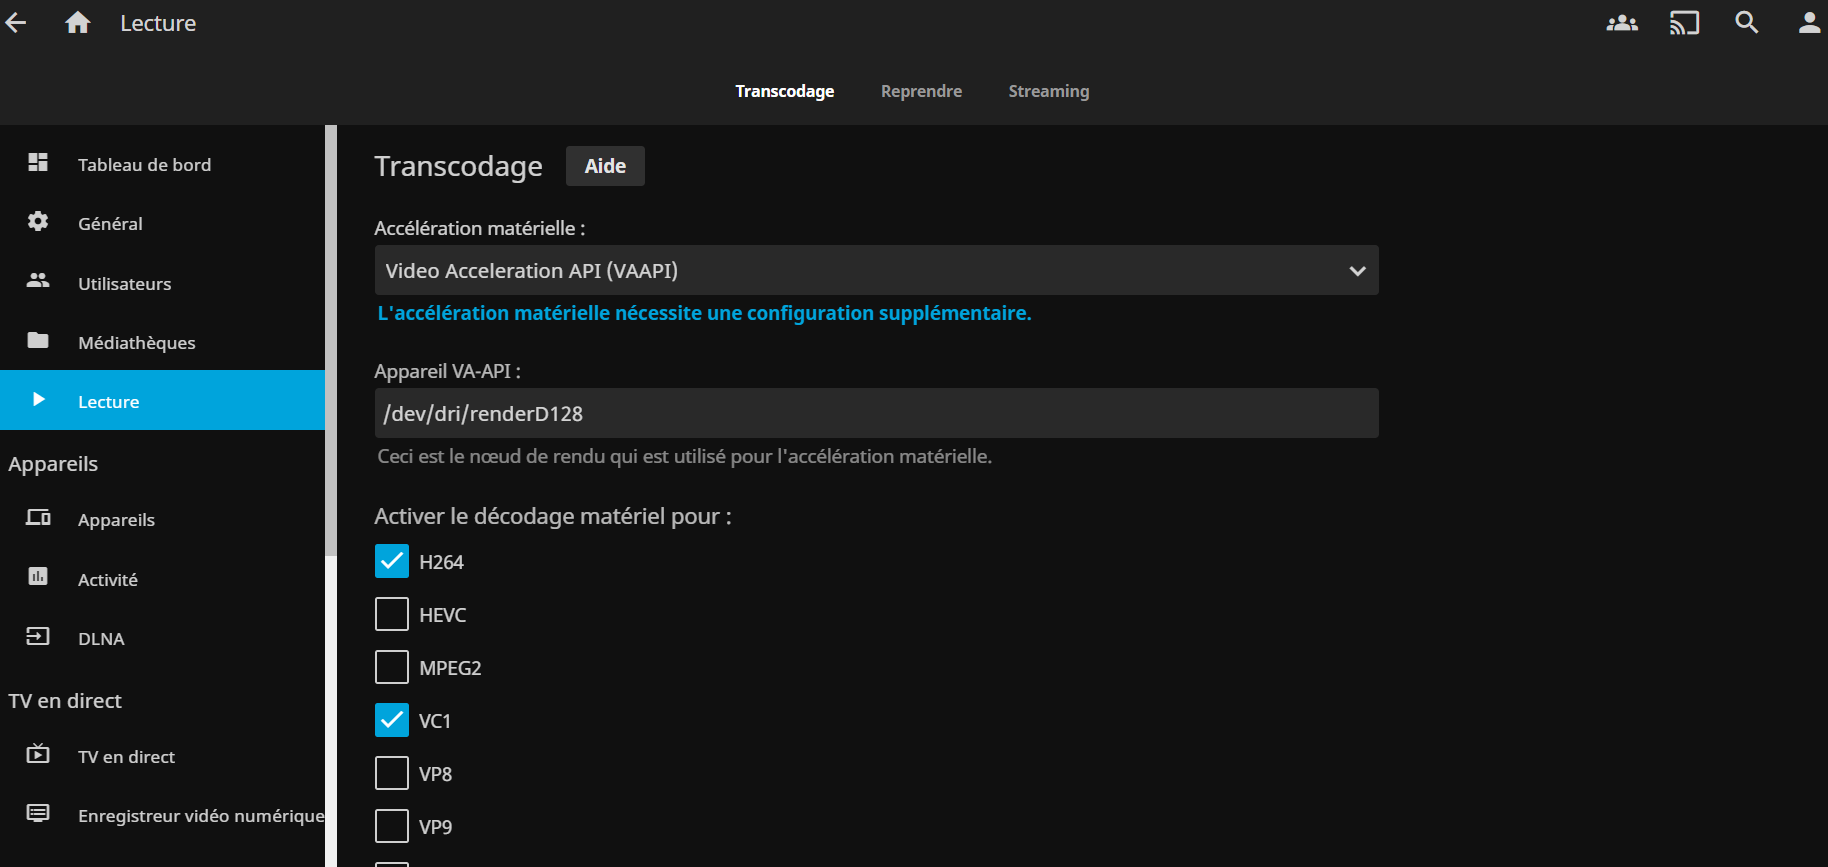Click the Aide button

point(605,166)
